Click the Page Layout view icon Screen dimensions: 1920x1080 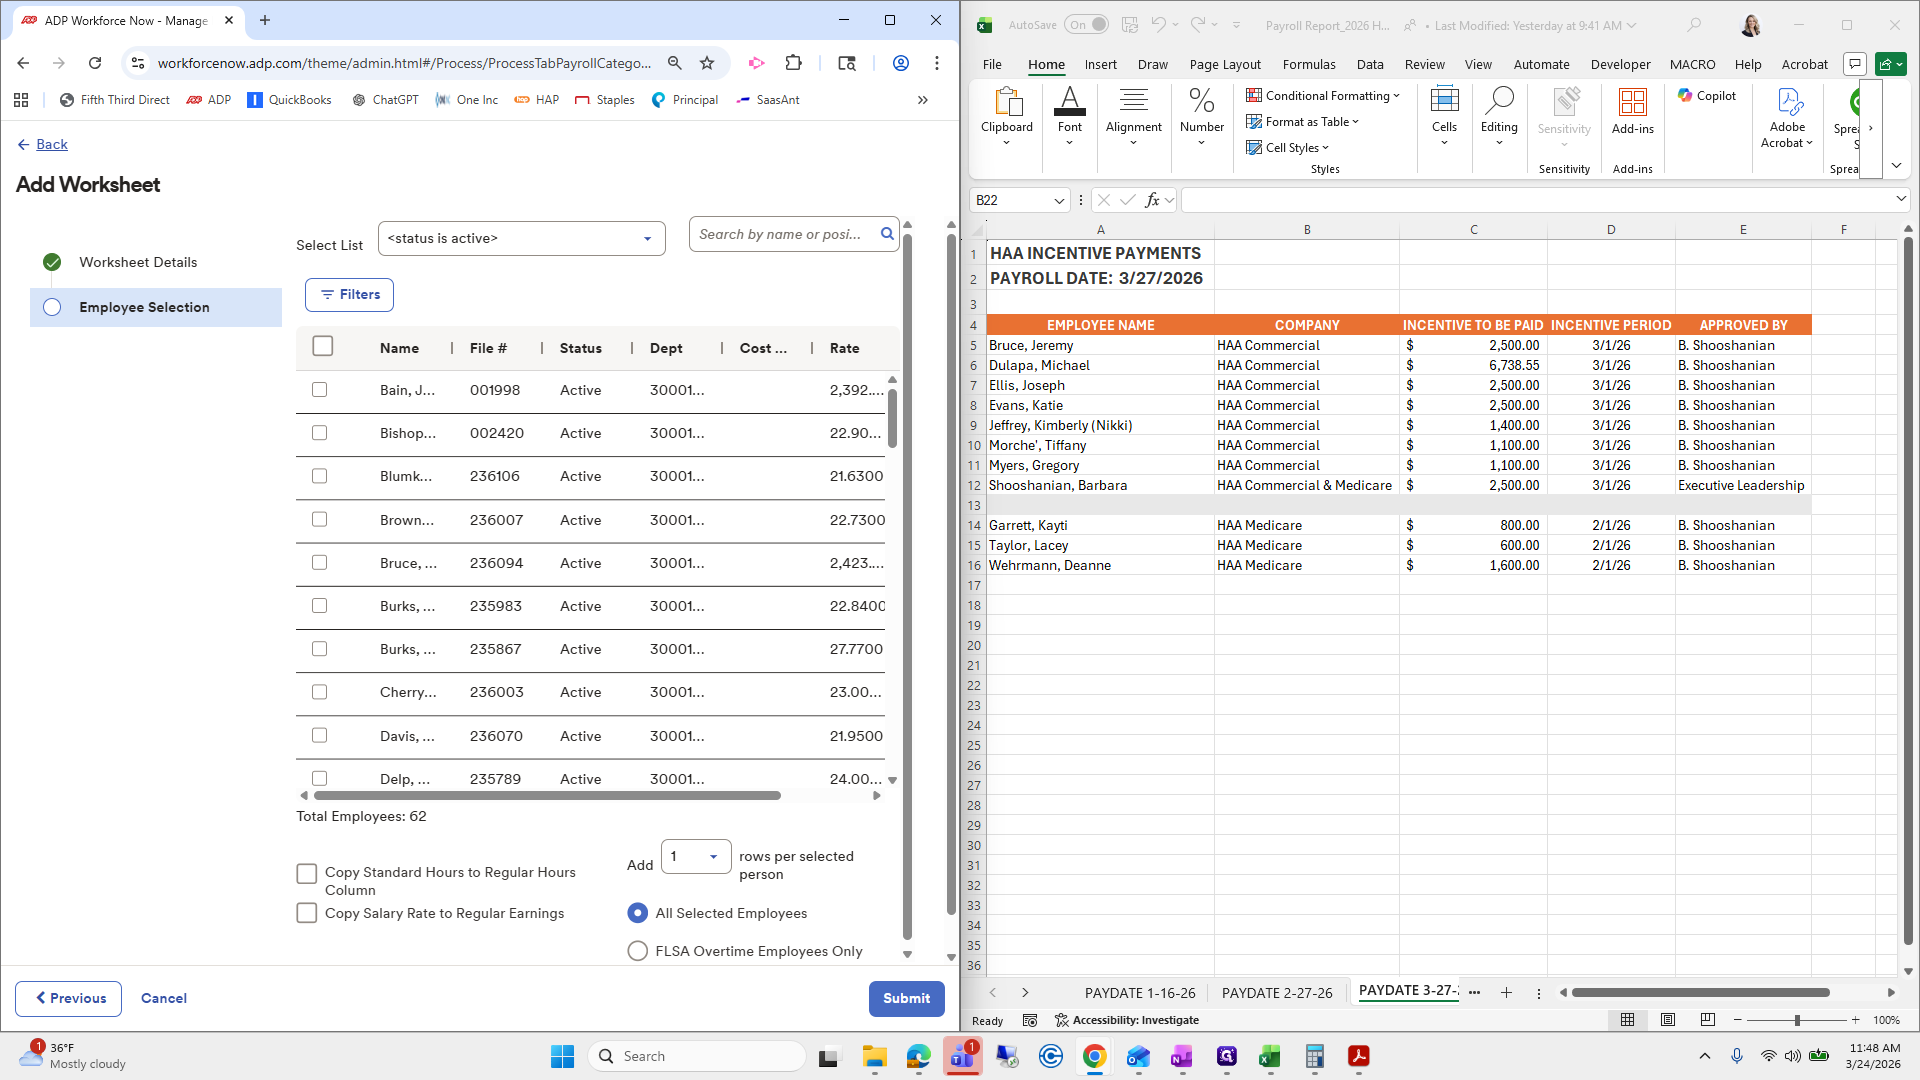click(1668, 1020)
